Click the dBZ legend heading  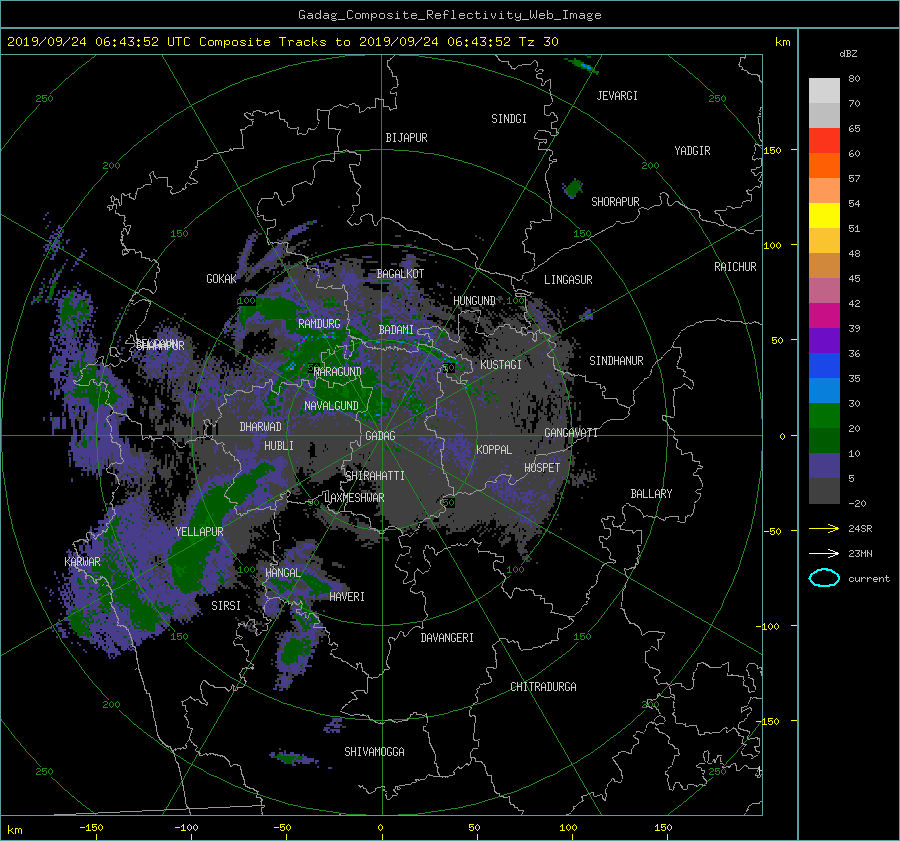point(848,54)
